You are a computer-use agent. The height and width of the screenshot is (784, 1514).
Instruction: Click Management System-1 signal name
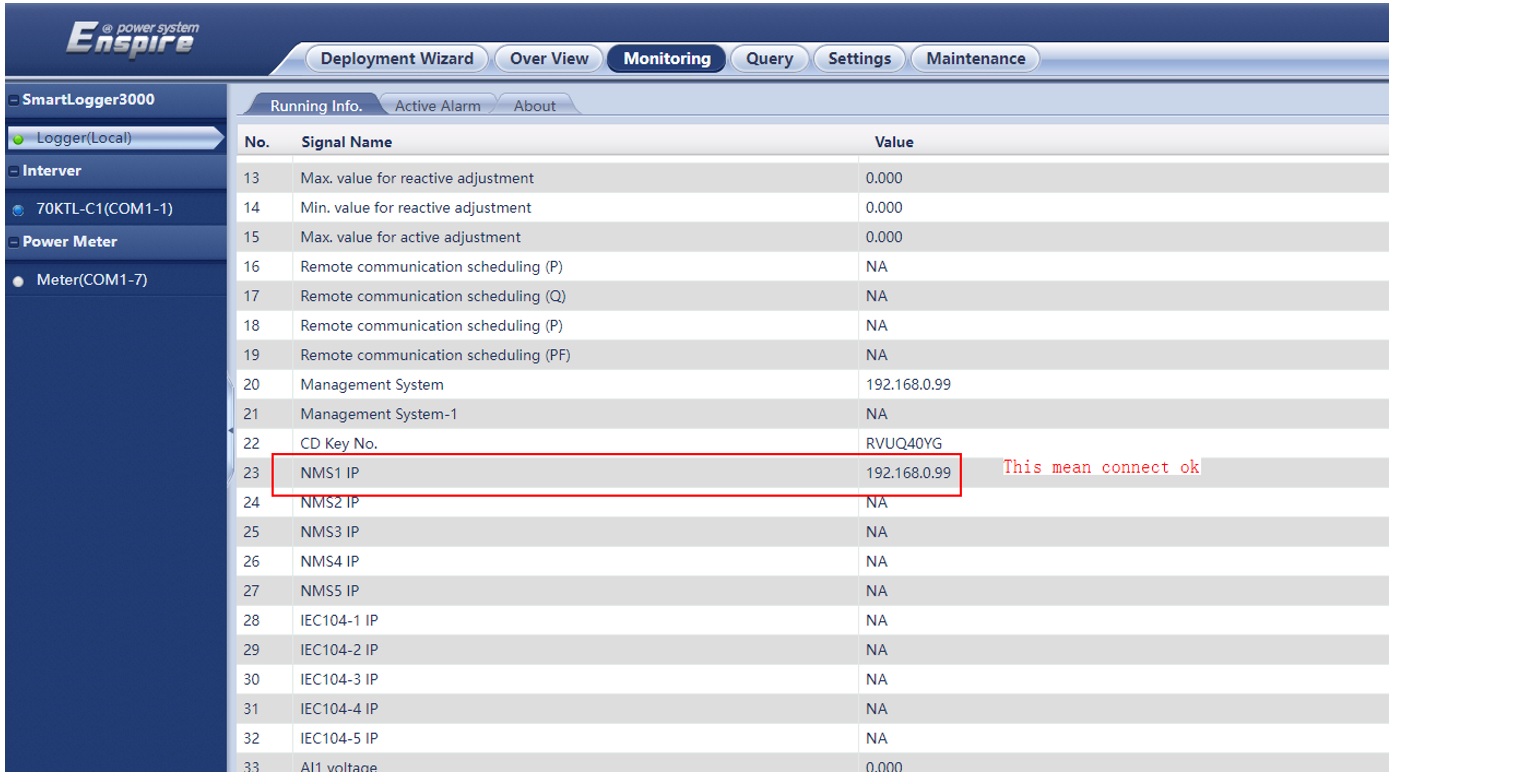coord(378,414)
